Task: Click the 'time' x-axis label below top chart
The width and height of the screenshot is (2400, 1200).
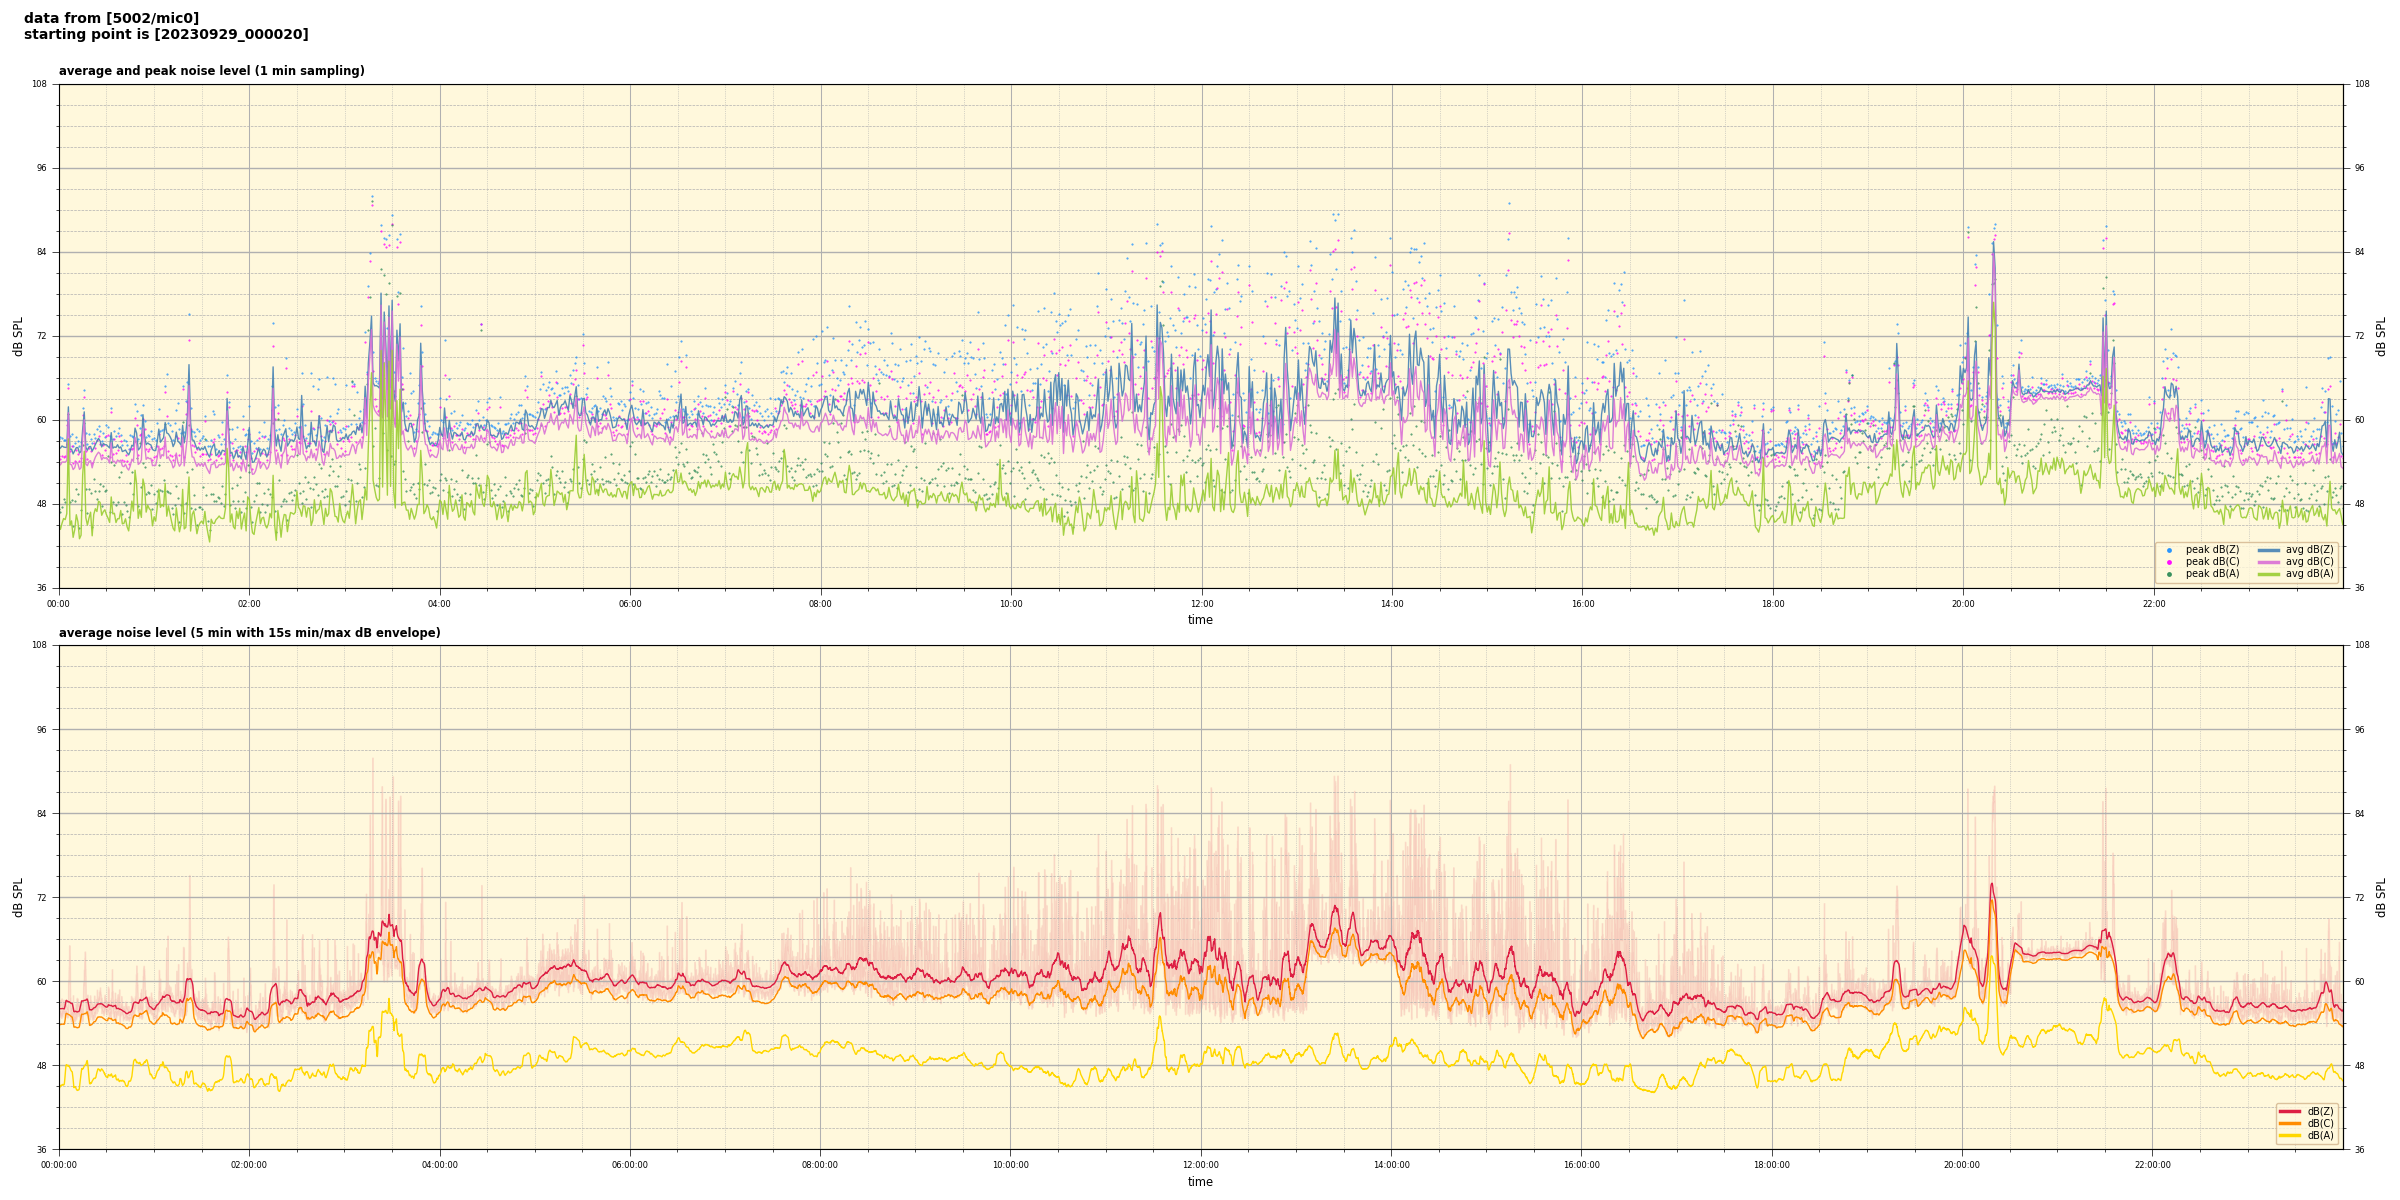Action: [x=1200, y=620]
